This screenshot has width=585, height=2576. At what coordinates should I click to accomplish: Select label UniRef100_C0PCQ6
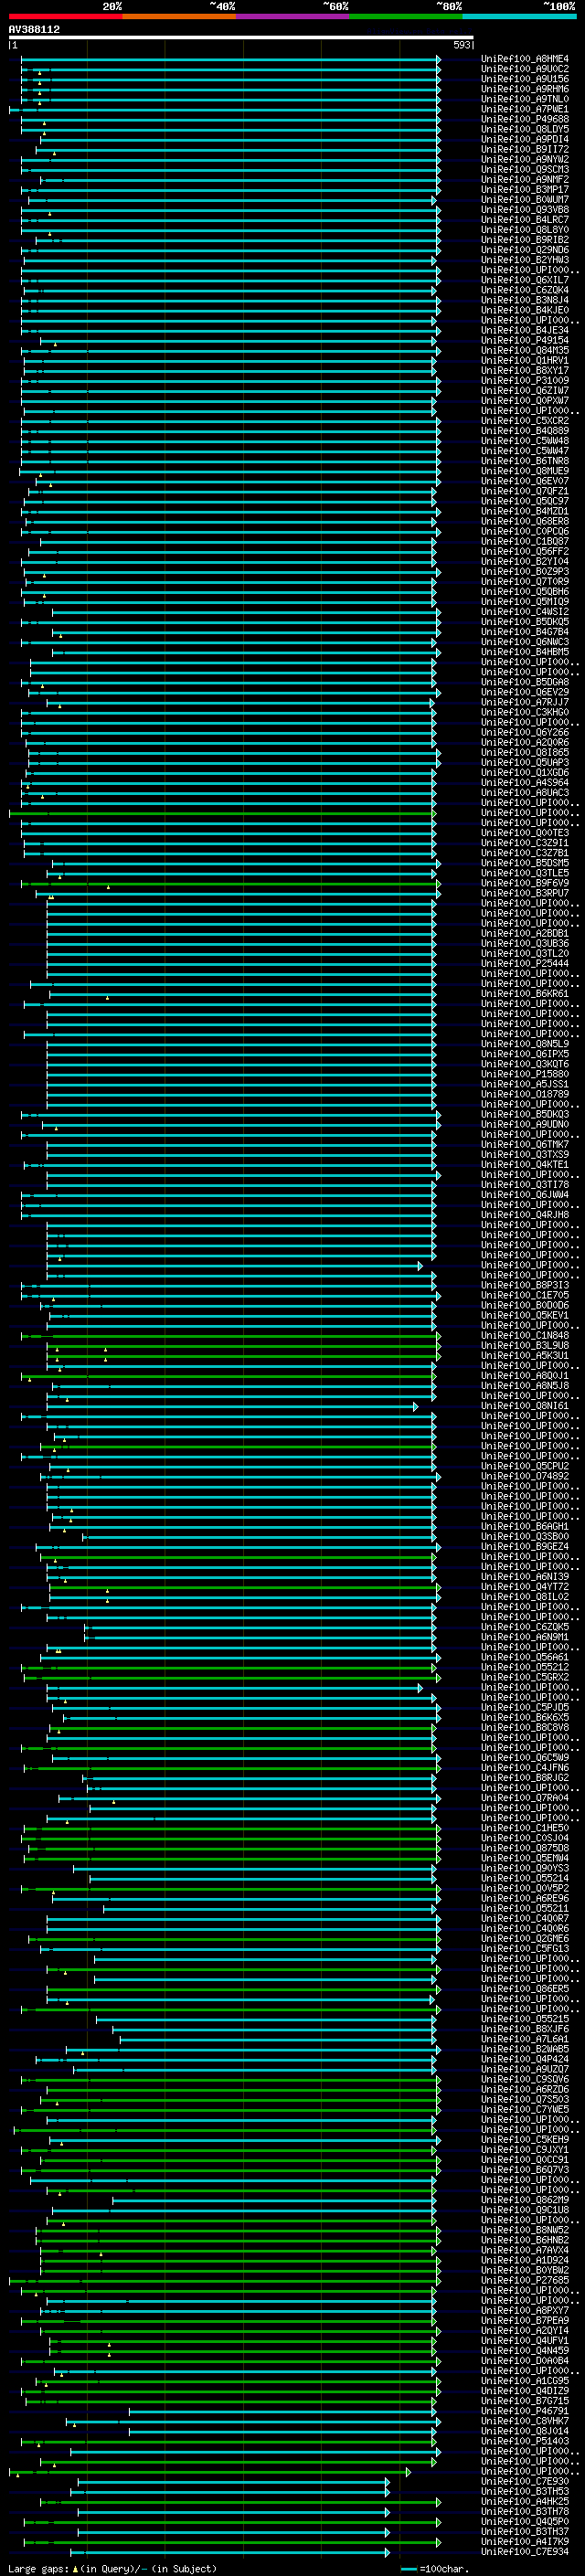(525, 531)
